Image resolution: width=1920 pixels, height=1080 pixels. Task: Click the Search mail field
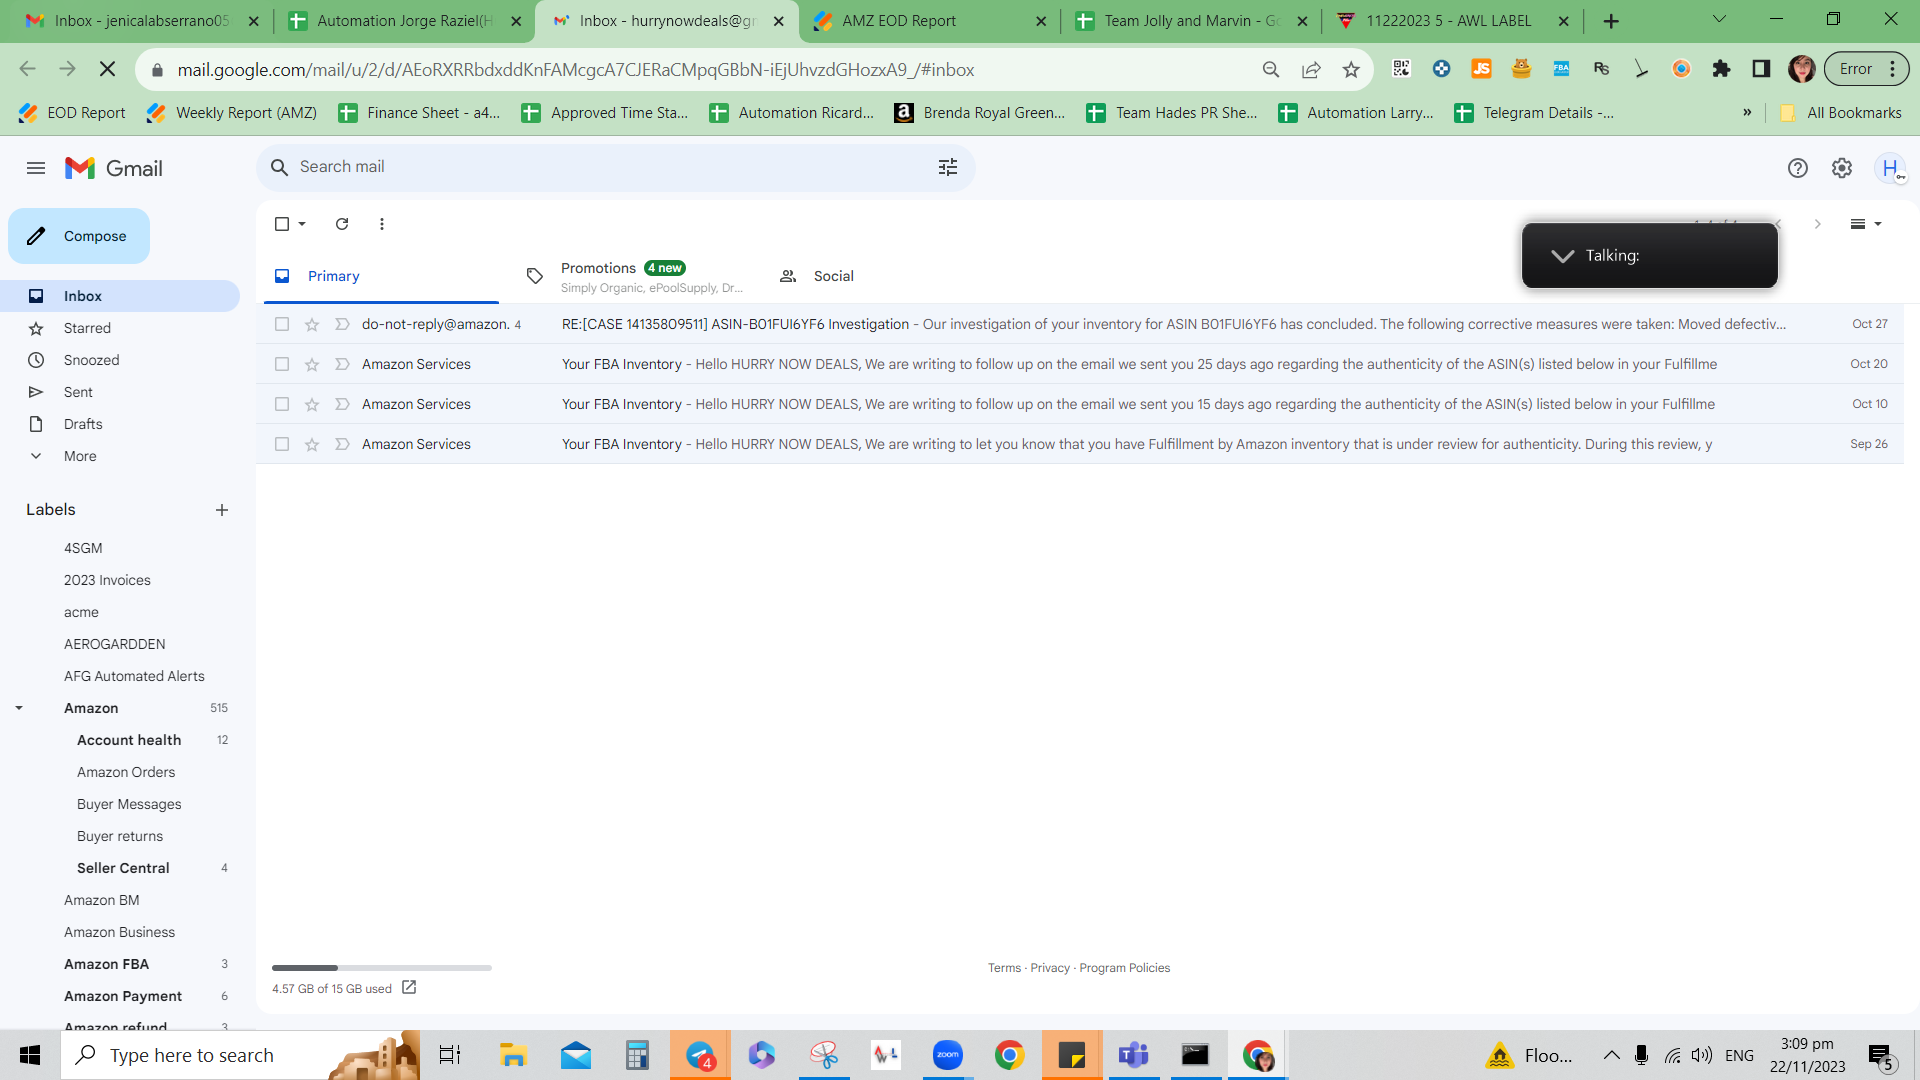(x=615, y=167)
